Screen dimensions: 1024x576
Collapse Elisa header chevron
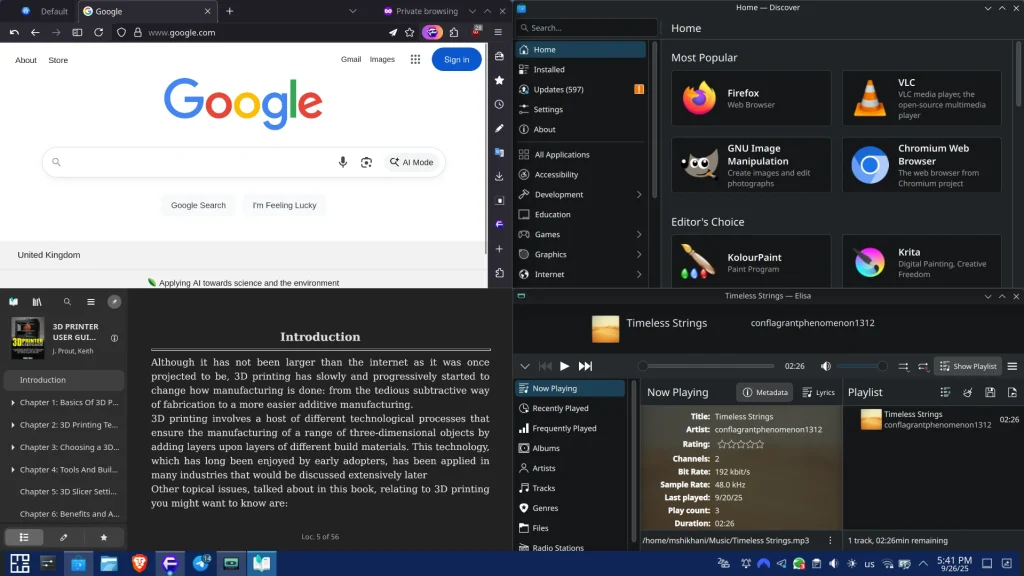tap(524, 366)
